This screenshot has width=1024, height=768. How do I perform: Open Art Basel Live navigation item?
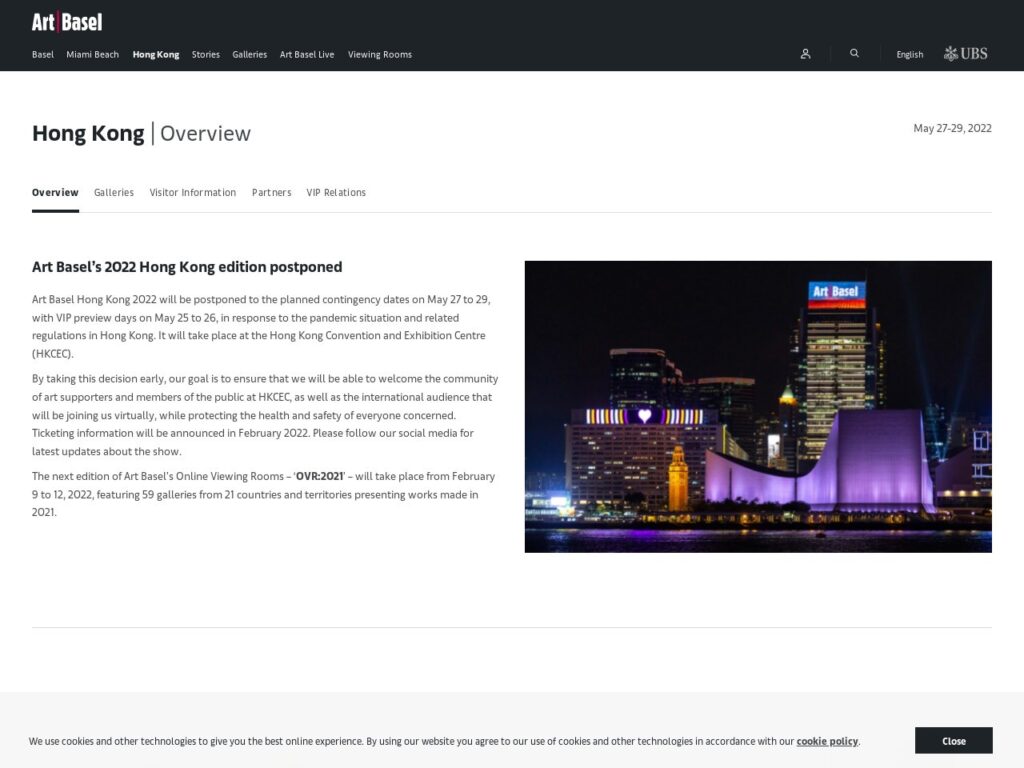click(x=307, y=54)
